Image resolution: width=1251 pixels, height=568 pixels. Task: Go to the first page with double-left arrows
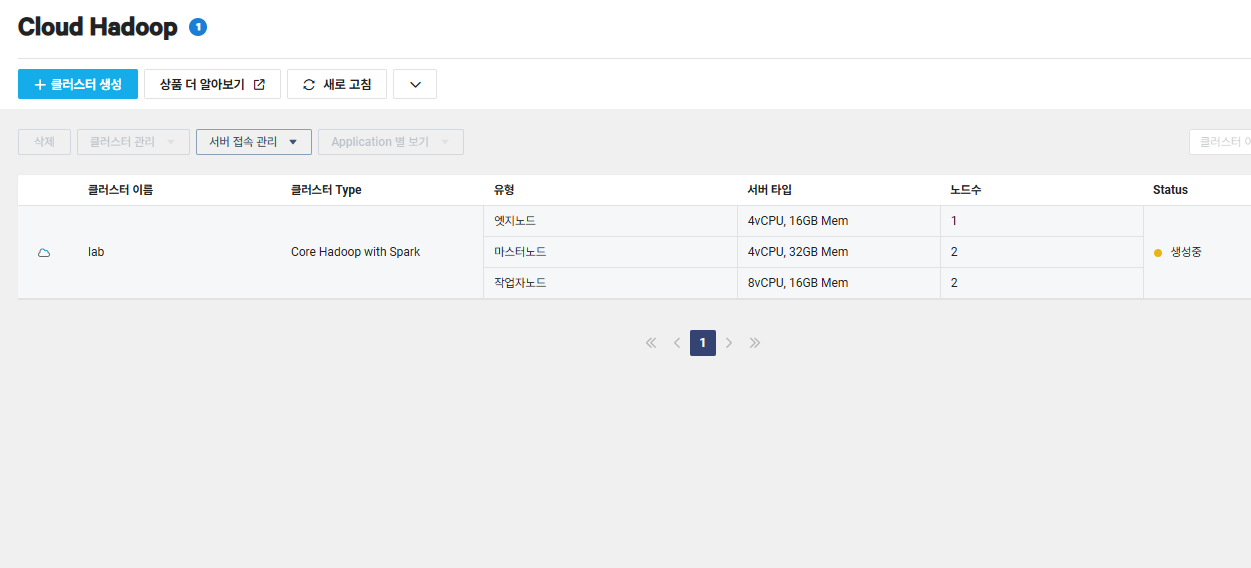pos(651,343)
